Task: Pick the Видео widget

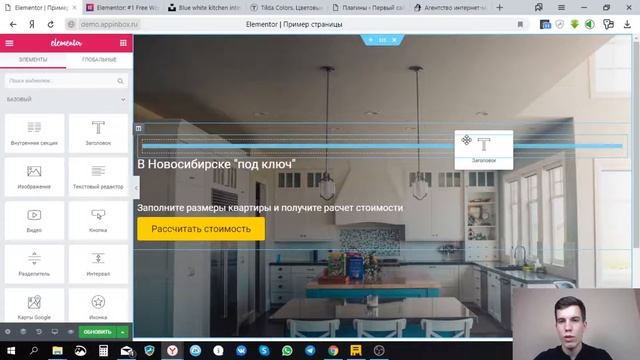Action: coord(34,221)
